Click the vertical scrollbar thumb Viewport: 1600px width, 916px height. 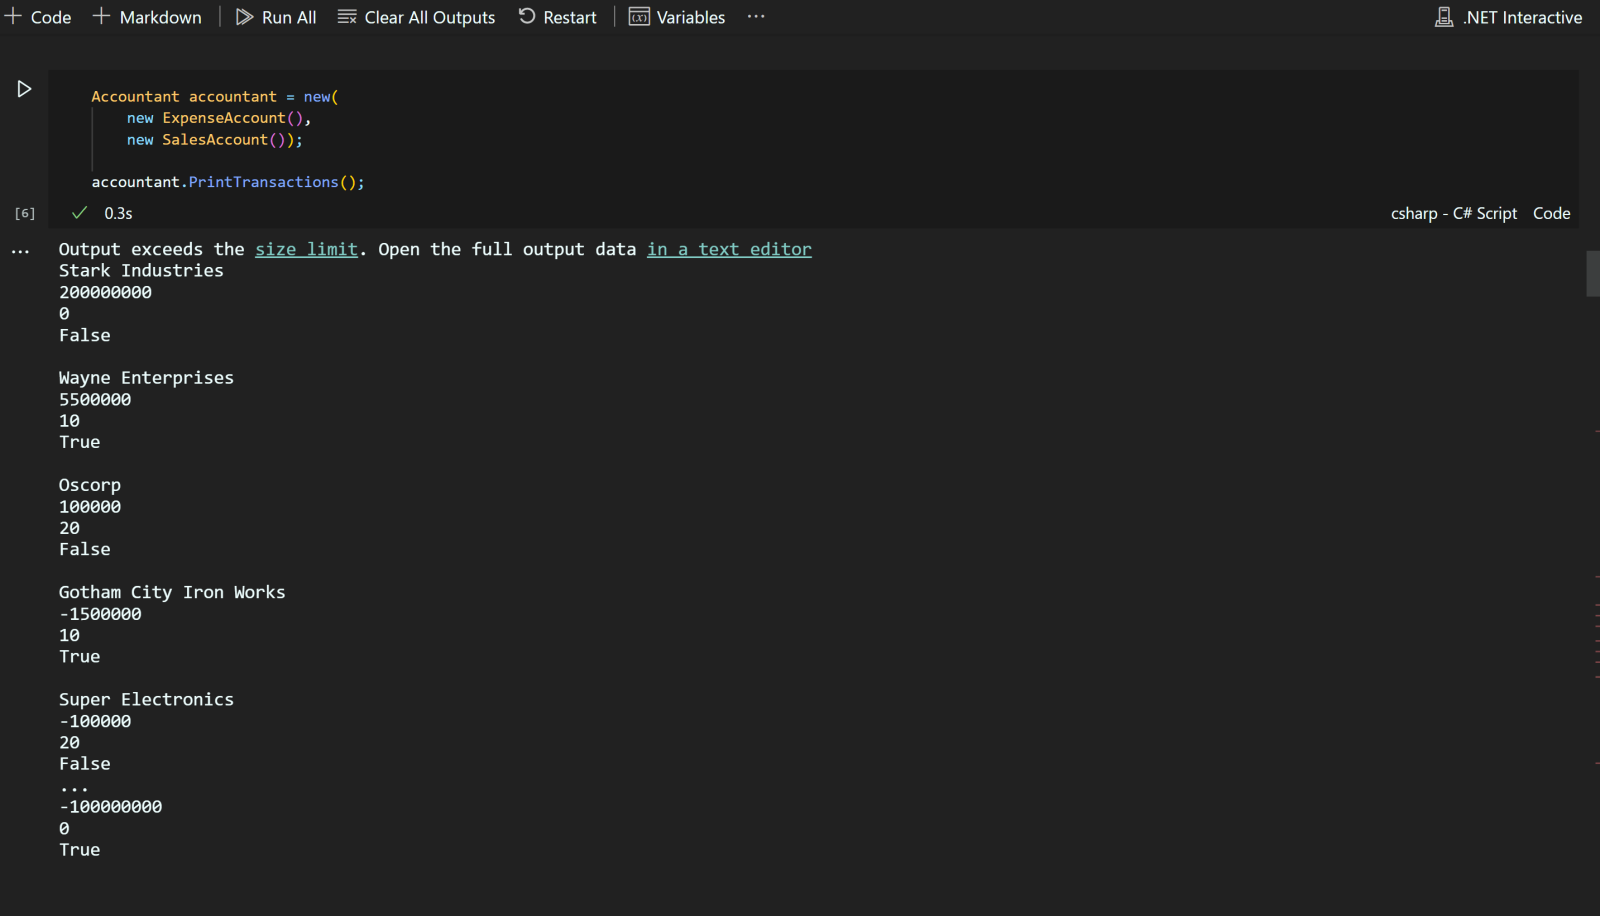click(1593, 274)
